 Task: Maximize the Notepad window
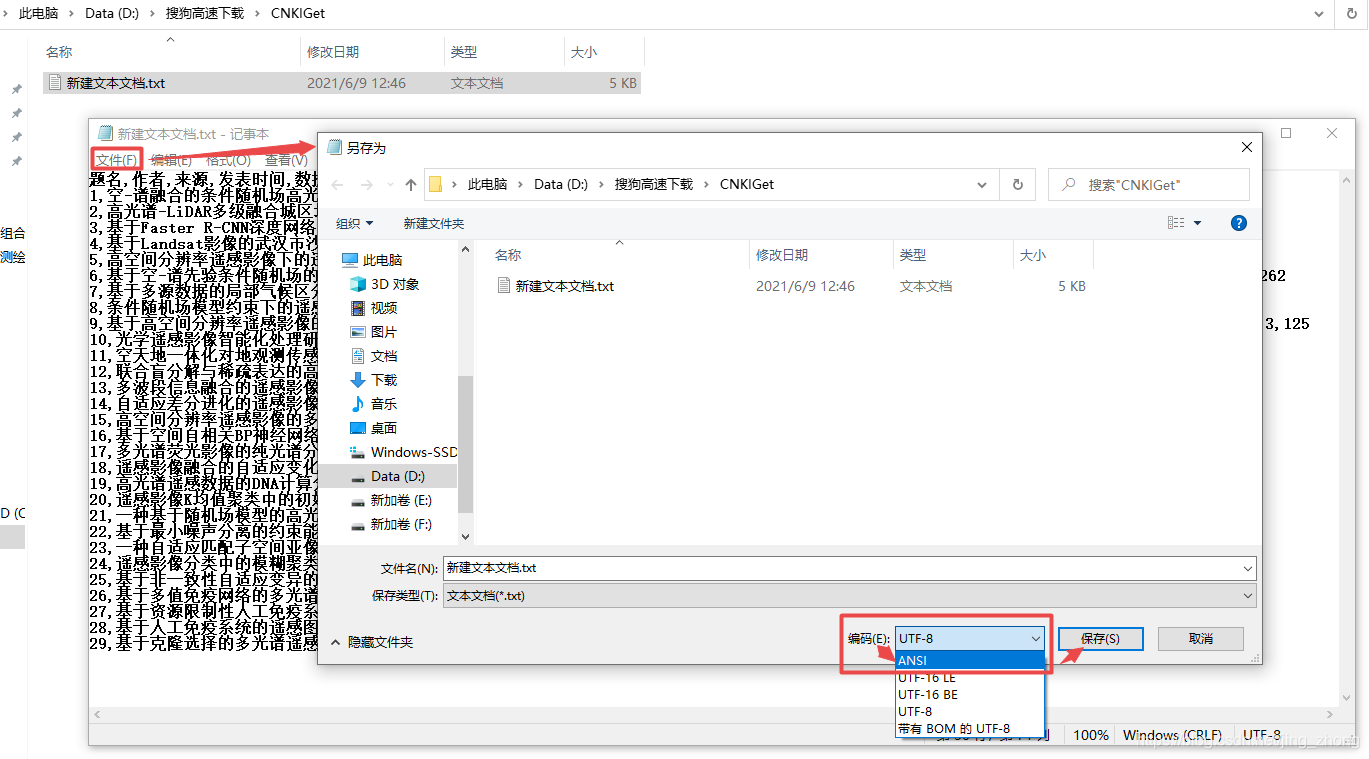pyautogui.click(x=1286, y=133)
